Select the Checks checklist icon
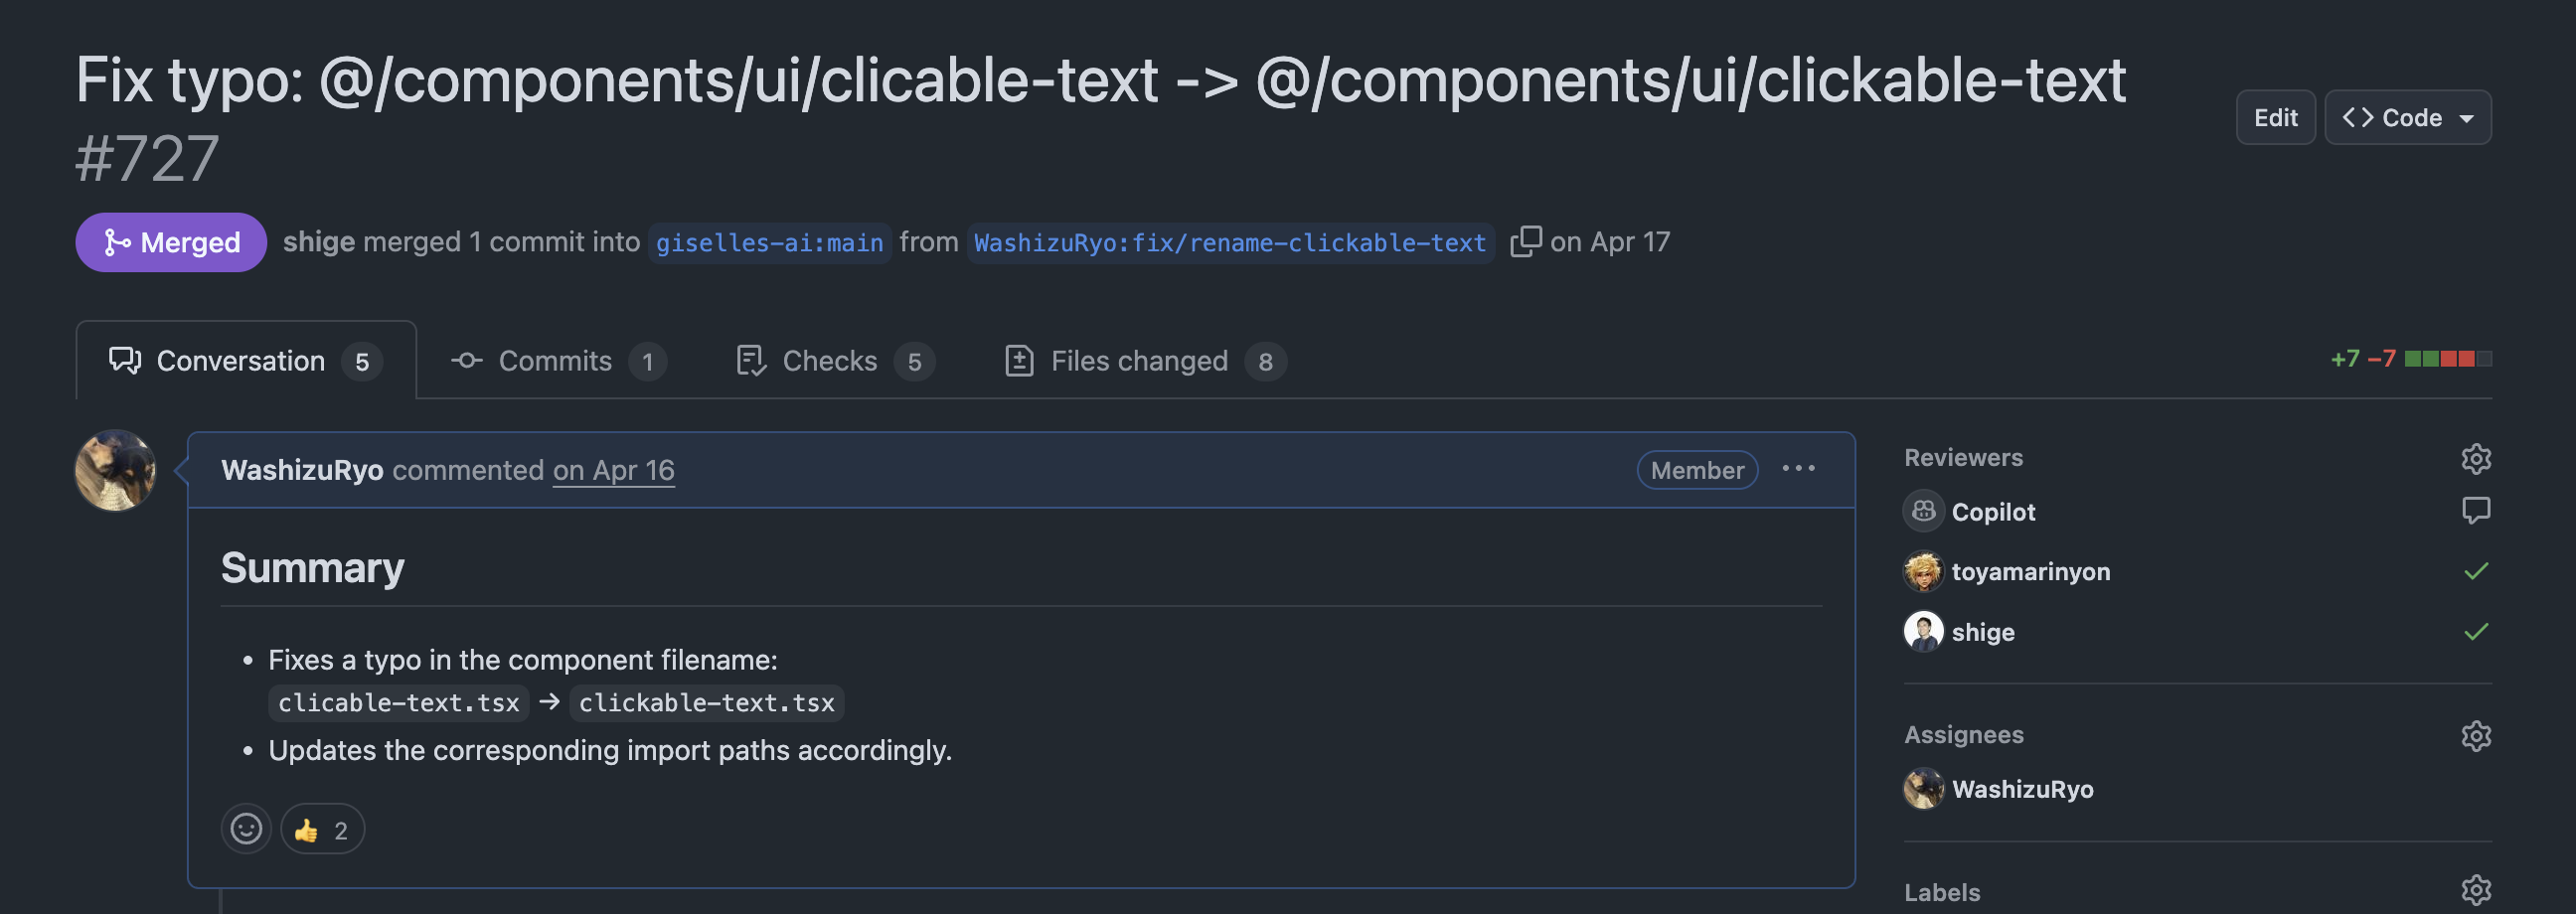Viewport: 2576px width, 914px height. point(751,360)
